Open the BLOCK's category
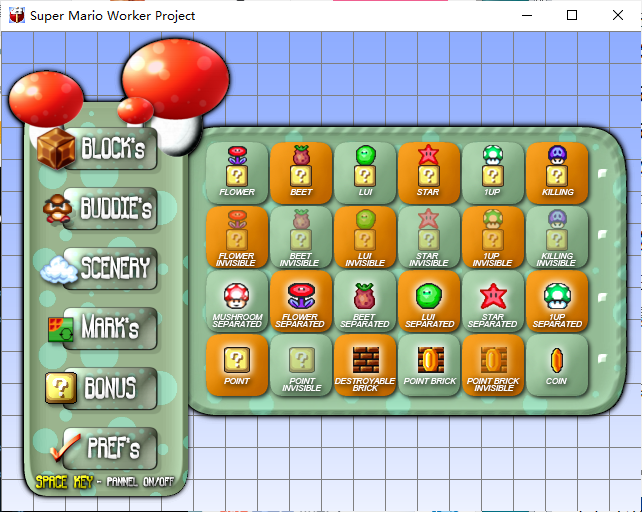642x512 pixels. point(97,149)
